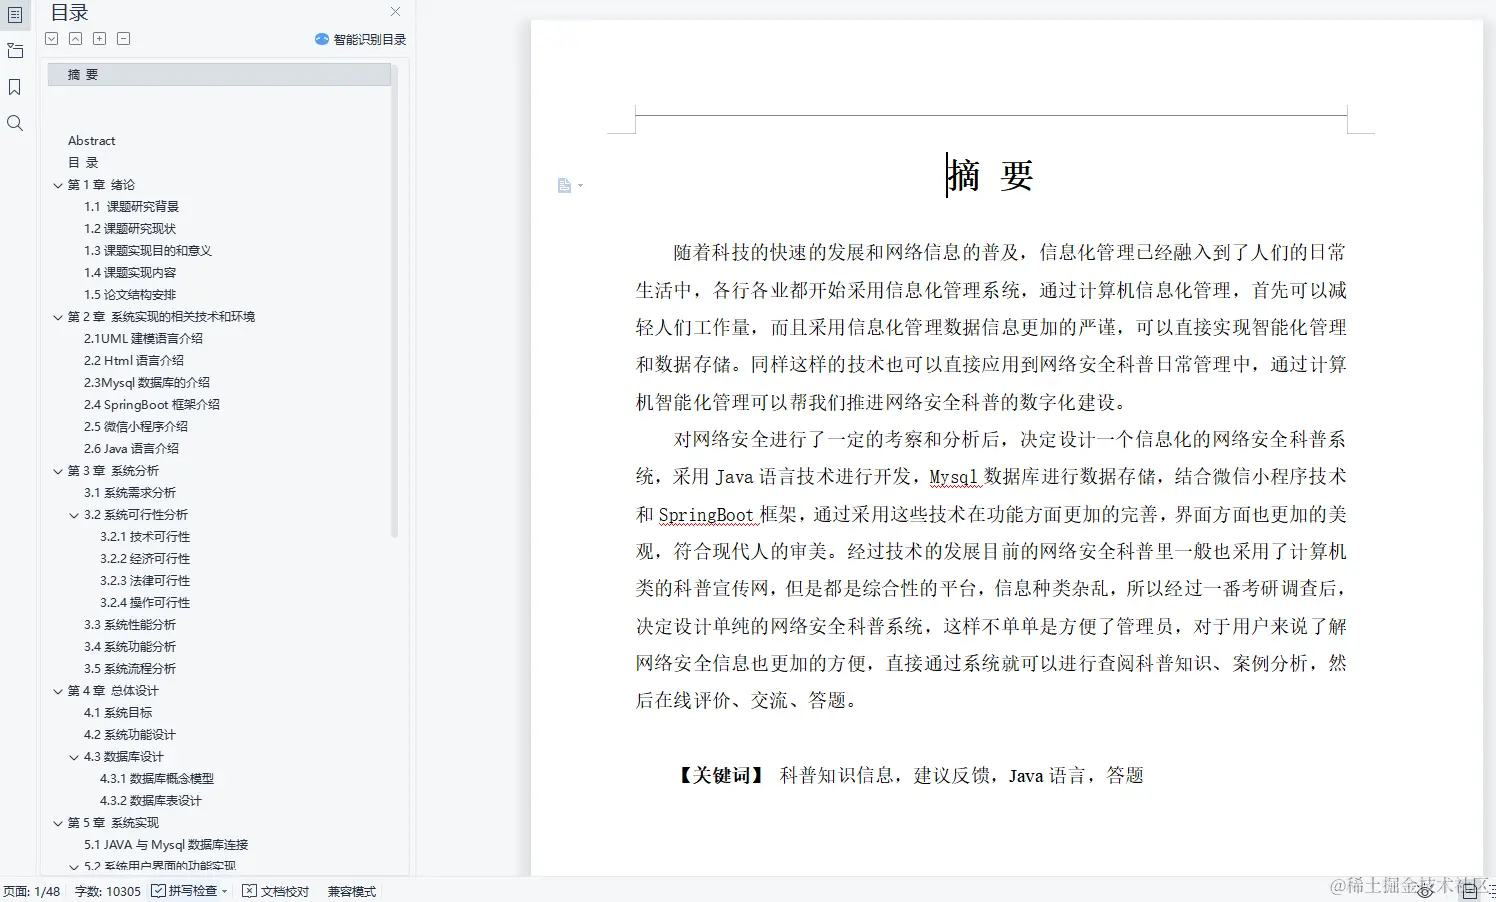Open the find/search icon in the sidebar
The image size is (1496, 902).
click(15, 123)
